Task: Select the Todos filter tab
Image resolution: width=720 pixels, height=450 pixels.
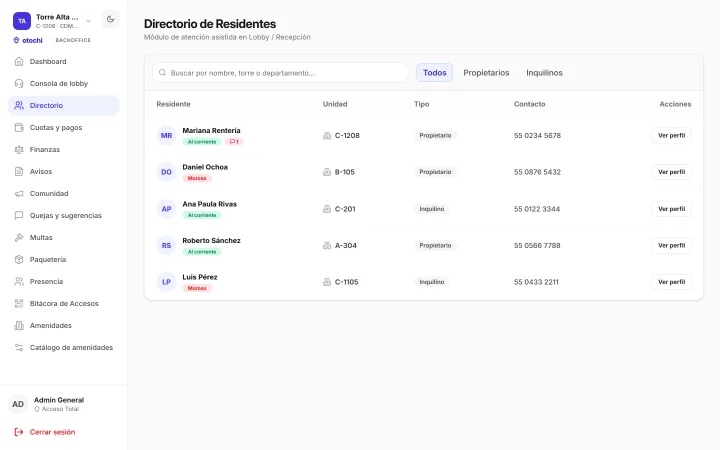Action: [434, 73]
